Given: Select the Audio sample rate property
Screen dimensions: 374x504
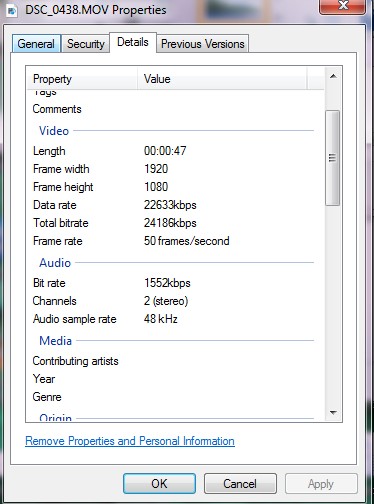Looking at the screenshot, I should tap(75, 319).
